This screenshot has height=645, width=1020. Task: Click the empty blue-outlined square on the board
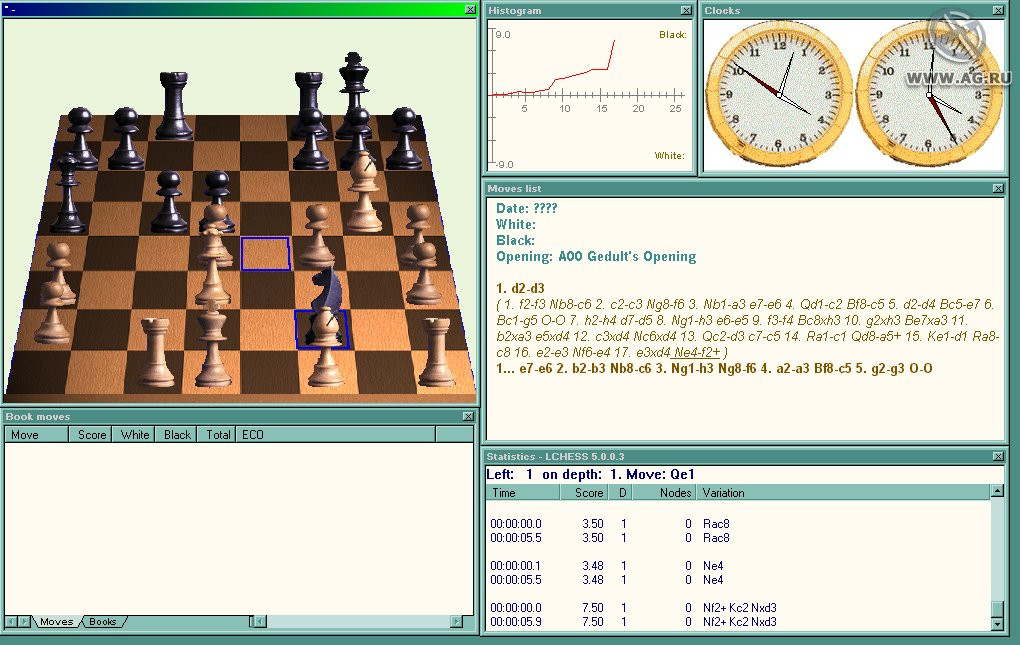click(x=265, y=254)
